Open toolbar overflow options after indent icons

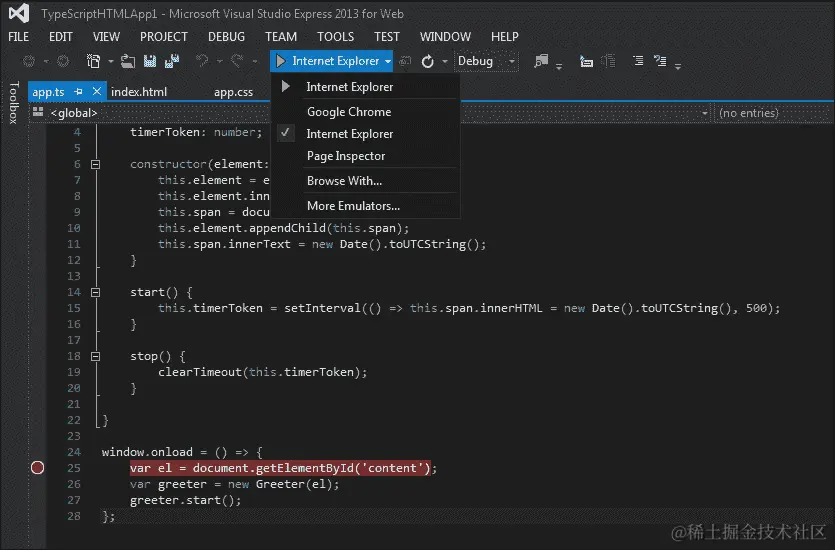click(x=678, y=66)
